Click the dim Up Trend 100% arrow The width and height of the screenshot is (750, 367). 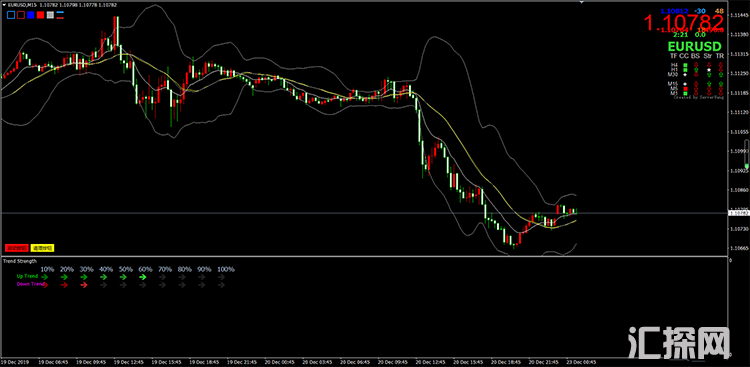coord(221,277)
